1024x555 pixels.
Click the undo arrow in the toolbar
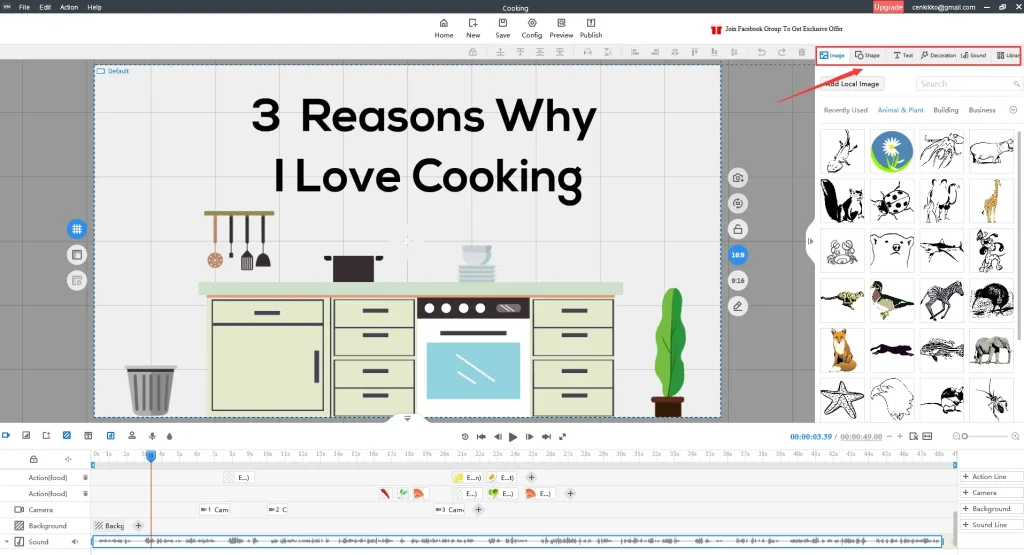click(x=763, y=52)
